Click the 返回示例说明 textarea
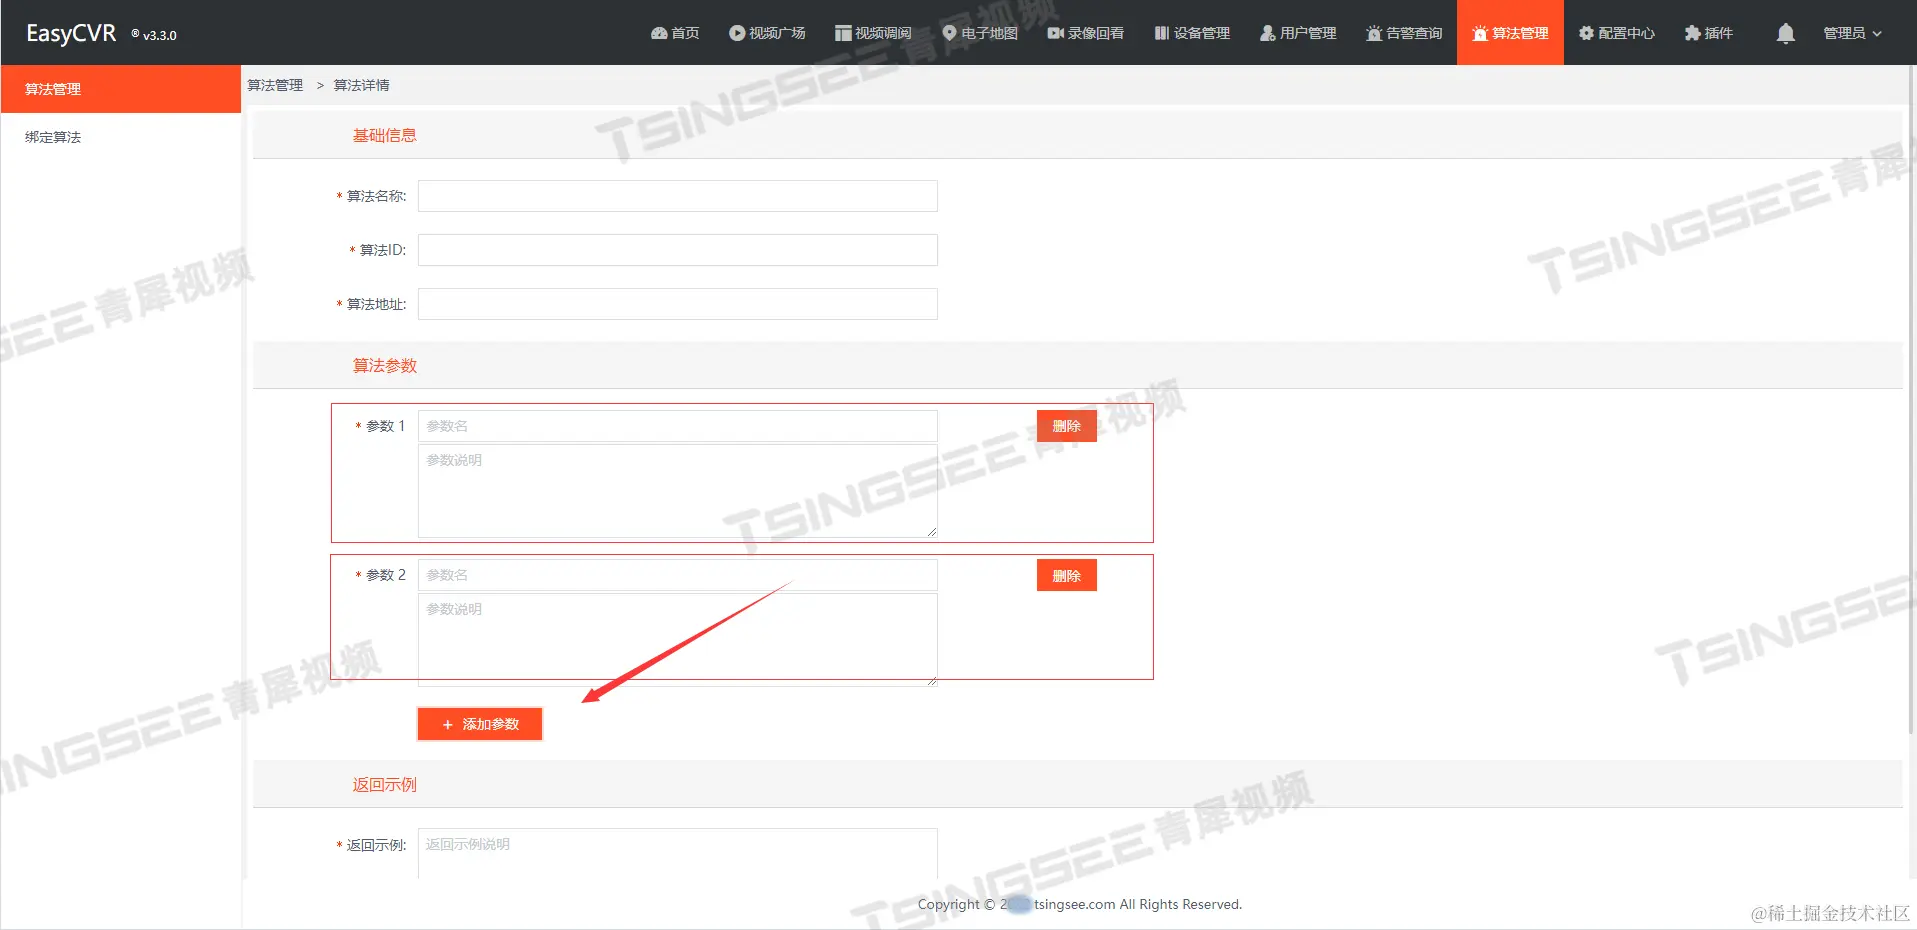1917x930 pixels. click(x=677, y=854)
